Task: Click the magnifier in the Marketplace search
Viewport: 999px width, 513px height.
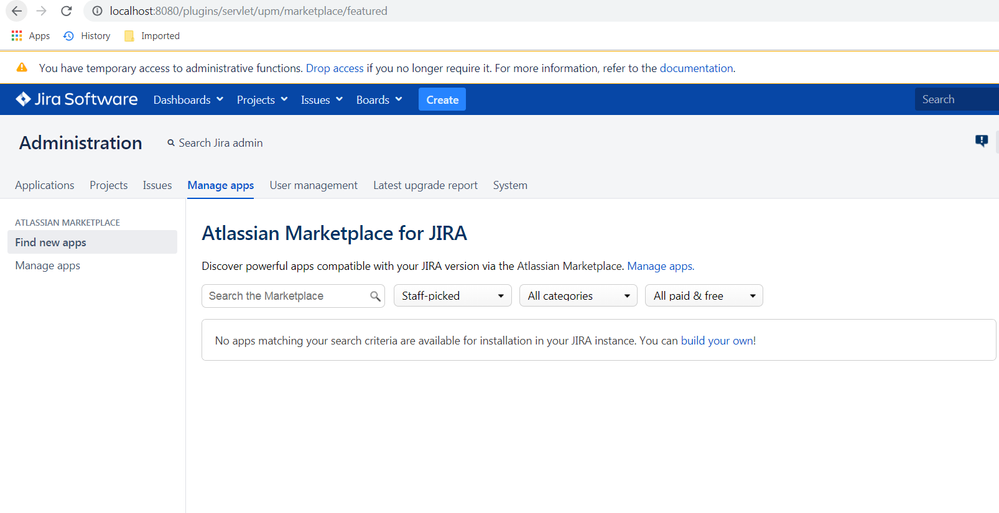Action: coord(375,296)
